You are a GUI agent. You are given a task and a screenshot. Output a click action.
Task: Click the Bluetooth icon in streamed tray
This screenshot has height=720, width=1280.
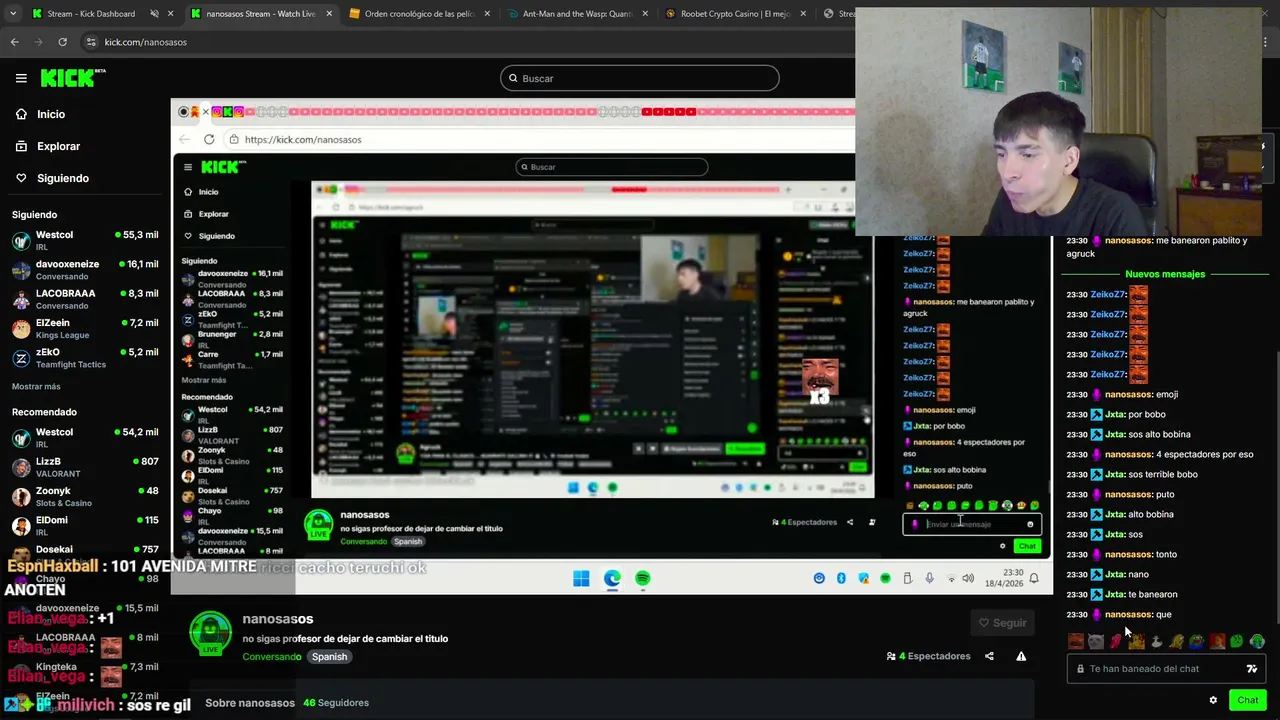click(x=841, y=578)
